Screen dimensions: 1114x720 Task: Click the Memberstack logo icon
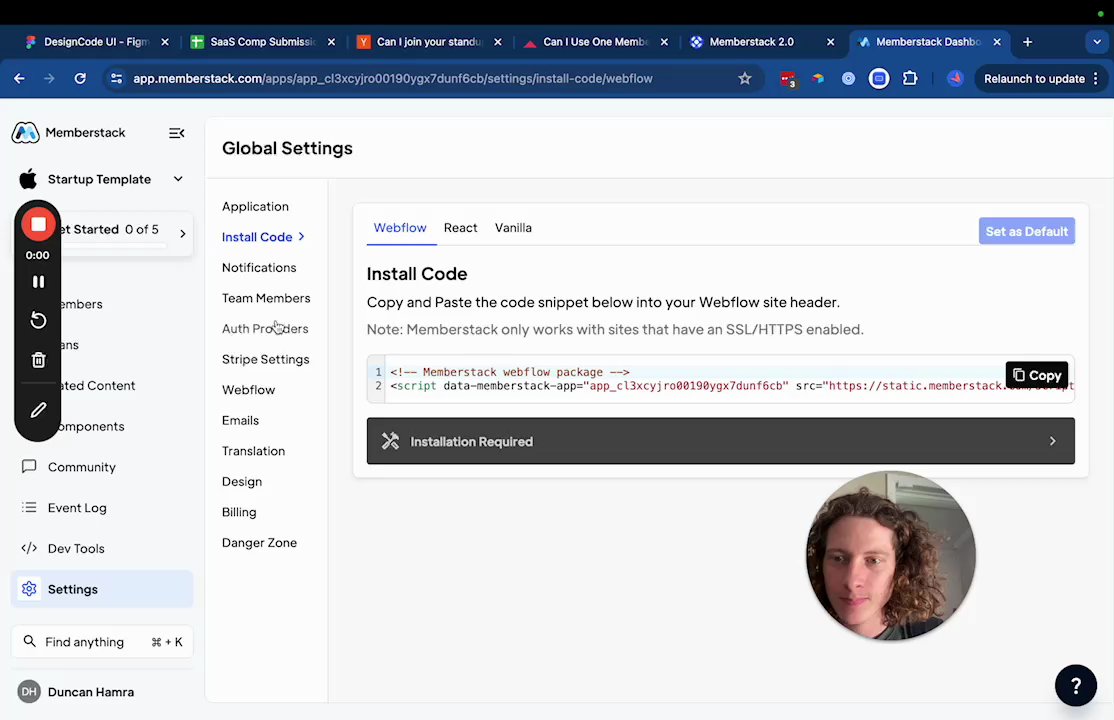tap(26, 133)
